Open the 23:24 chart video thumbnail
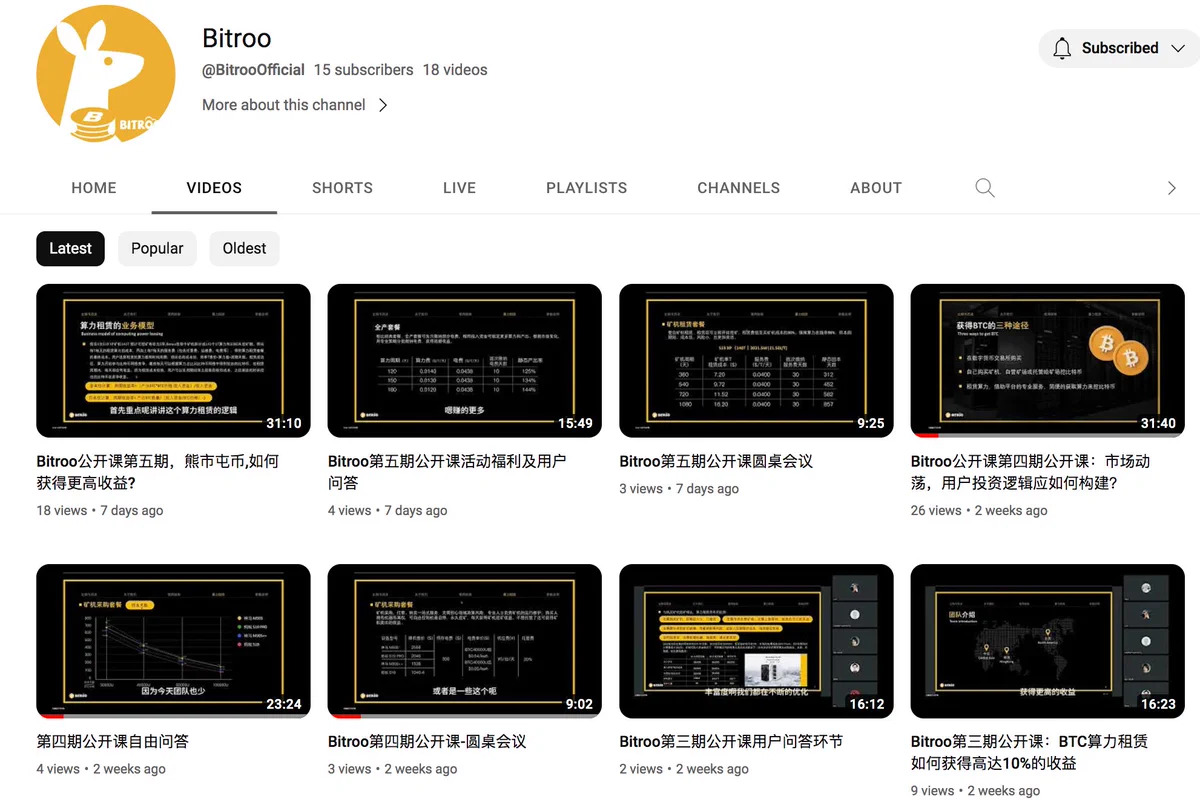The image size is (1200, 805). (x=173, y=641)
